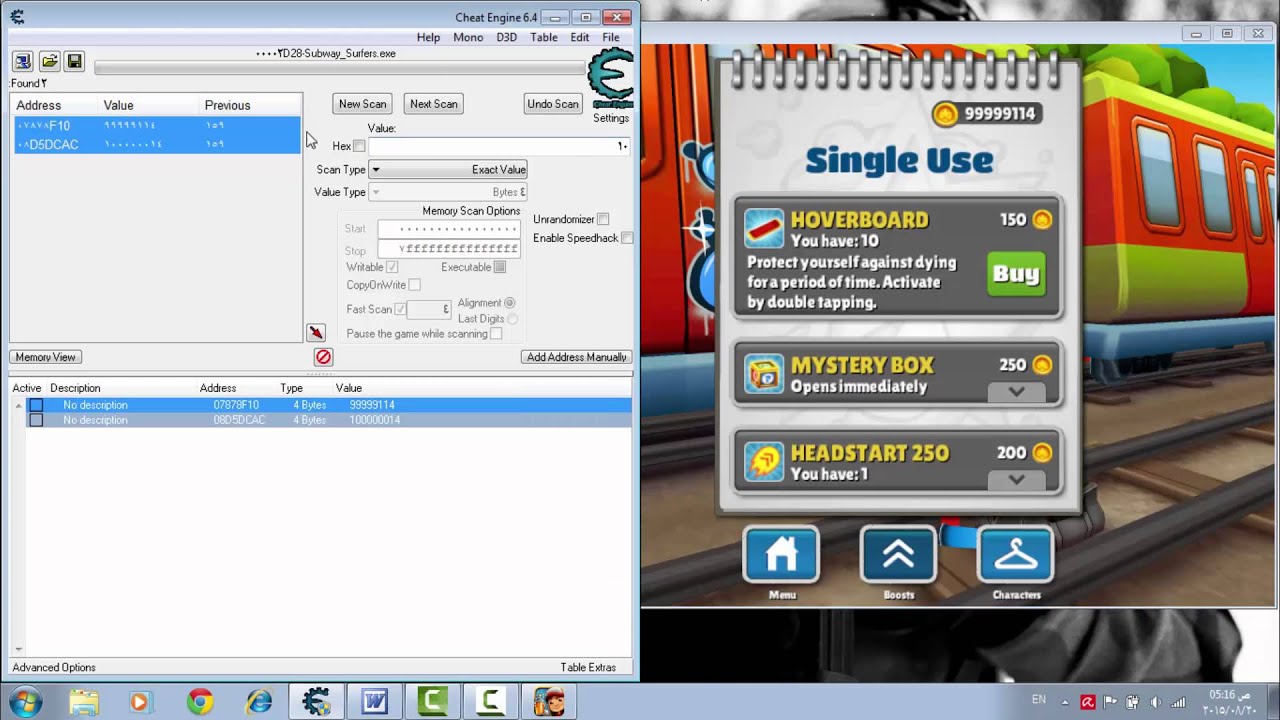
Task: Open Table Extras
Action: [x=588, y=667]
